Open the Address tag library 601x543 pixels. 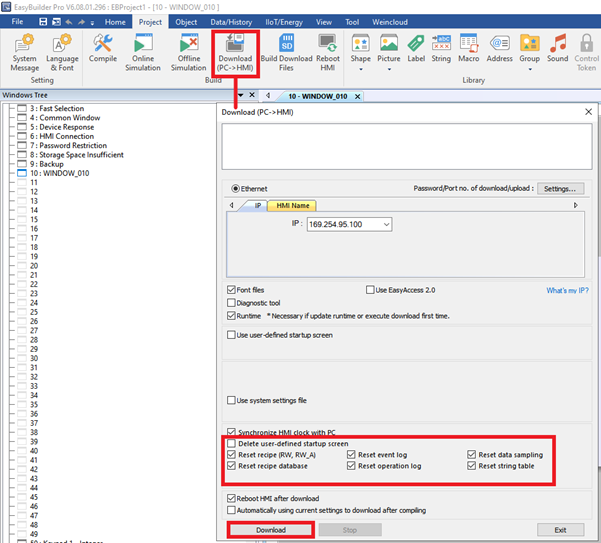(x=499, y=48)
